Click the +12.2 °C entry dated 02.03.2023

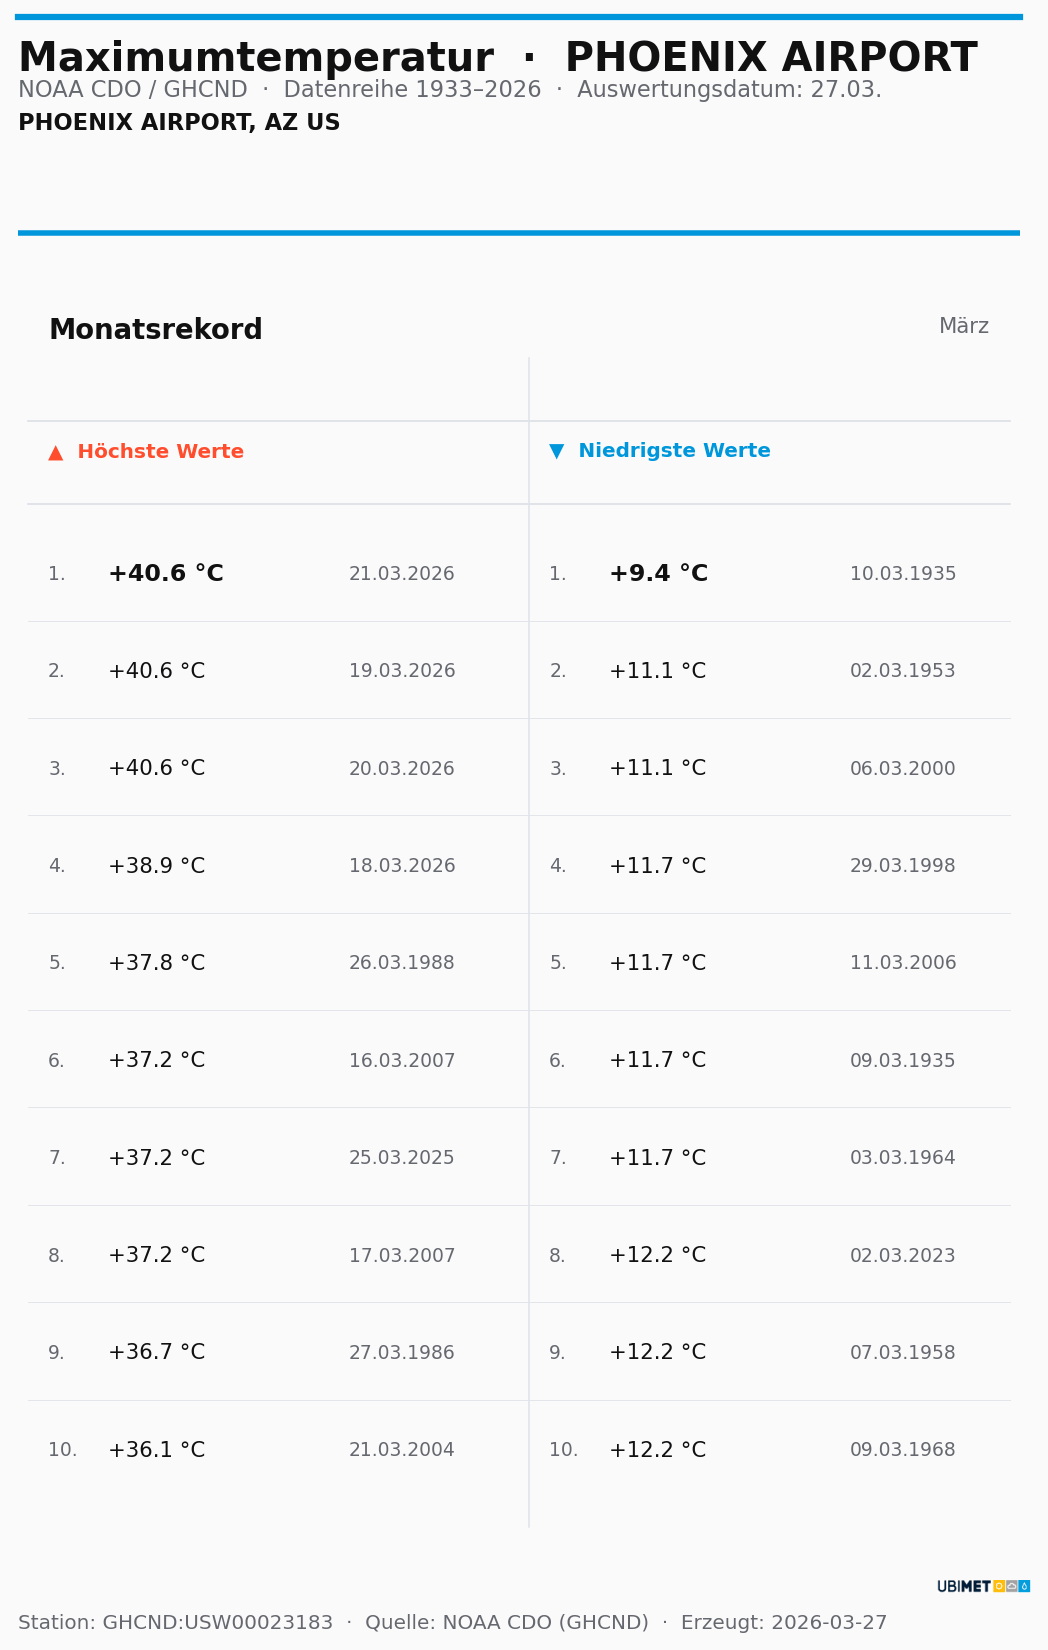657,1255
